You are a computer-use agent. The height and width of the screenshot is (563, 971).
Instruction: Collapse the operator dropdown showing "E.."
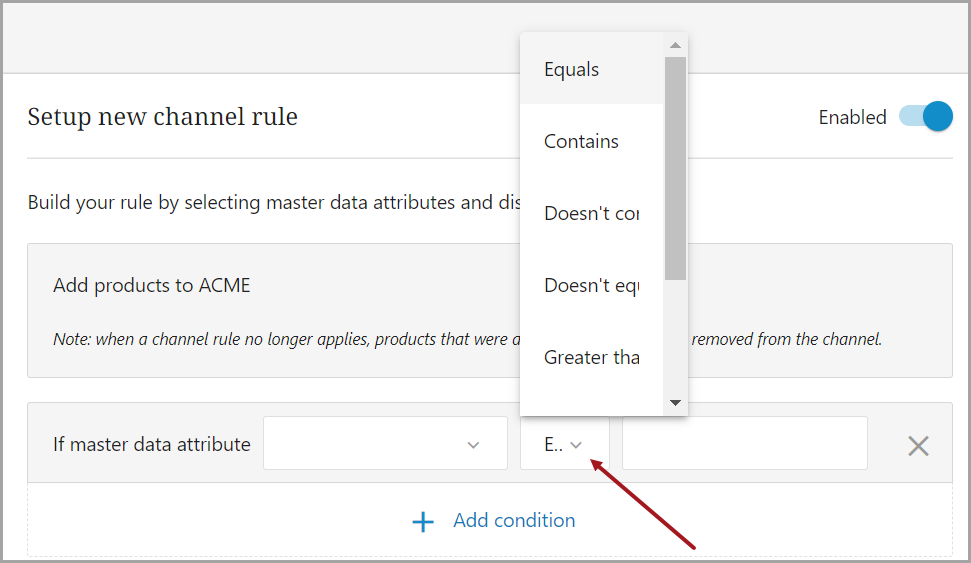point(564,444)
